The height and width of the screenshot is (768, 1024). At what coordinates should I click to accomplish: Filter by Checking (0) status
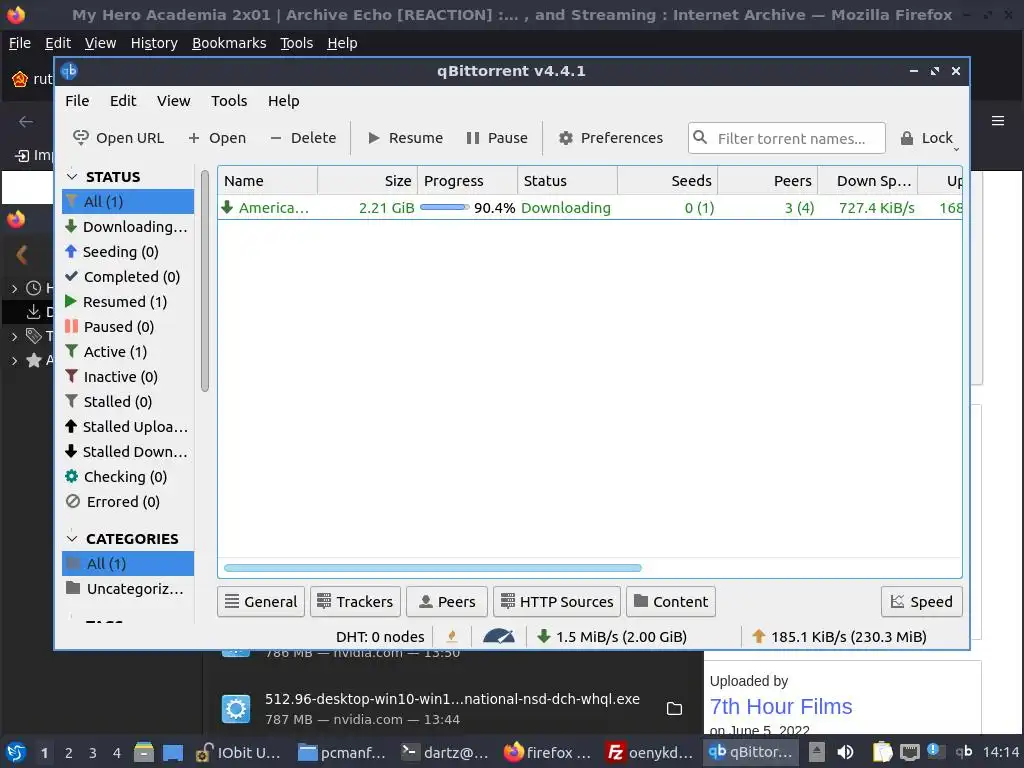coord(128,477)
